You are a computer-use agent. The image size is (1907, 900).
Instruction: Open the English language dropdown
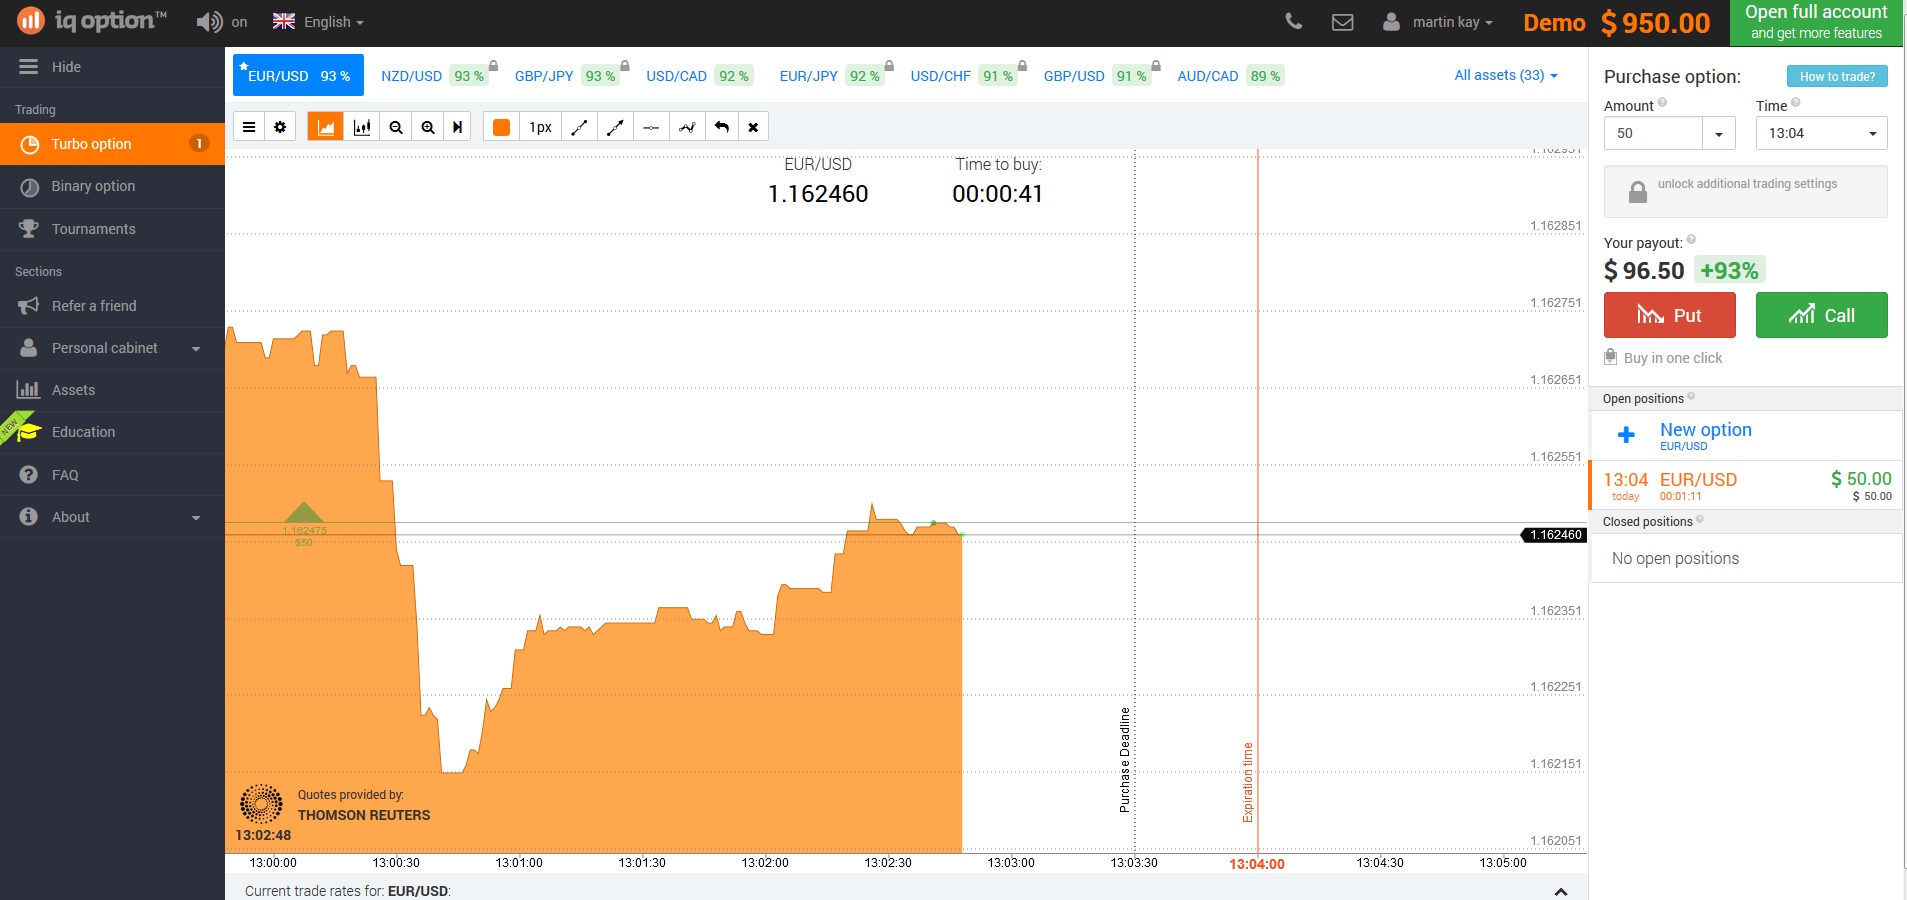coord(318,22)
